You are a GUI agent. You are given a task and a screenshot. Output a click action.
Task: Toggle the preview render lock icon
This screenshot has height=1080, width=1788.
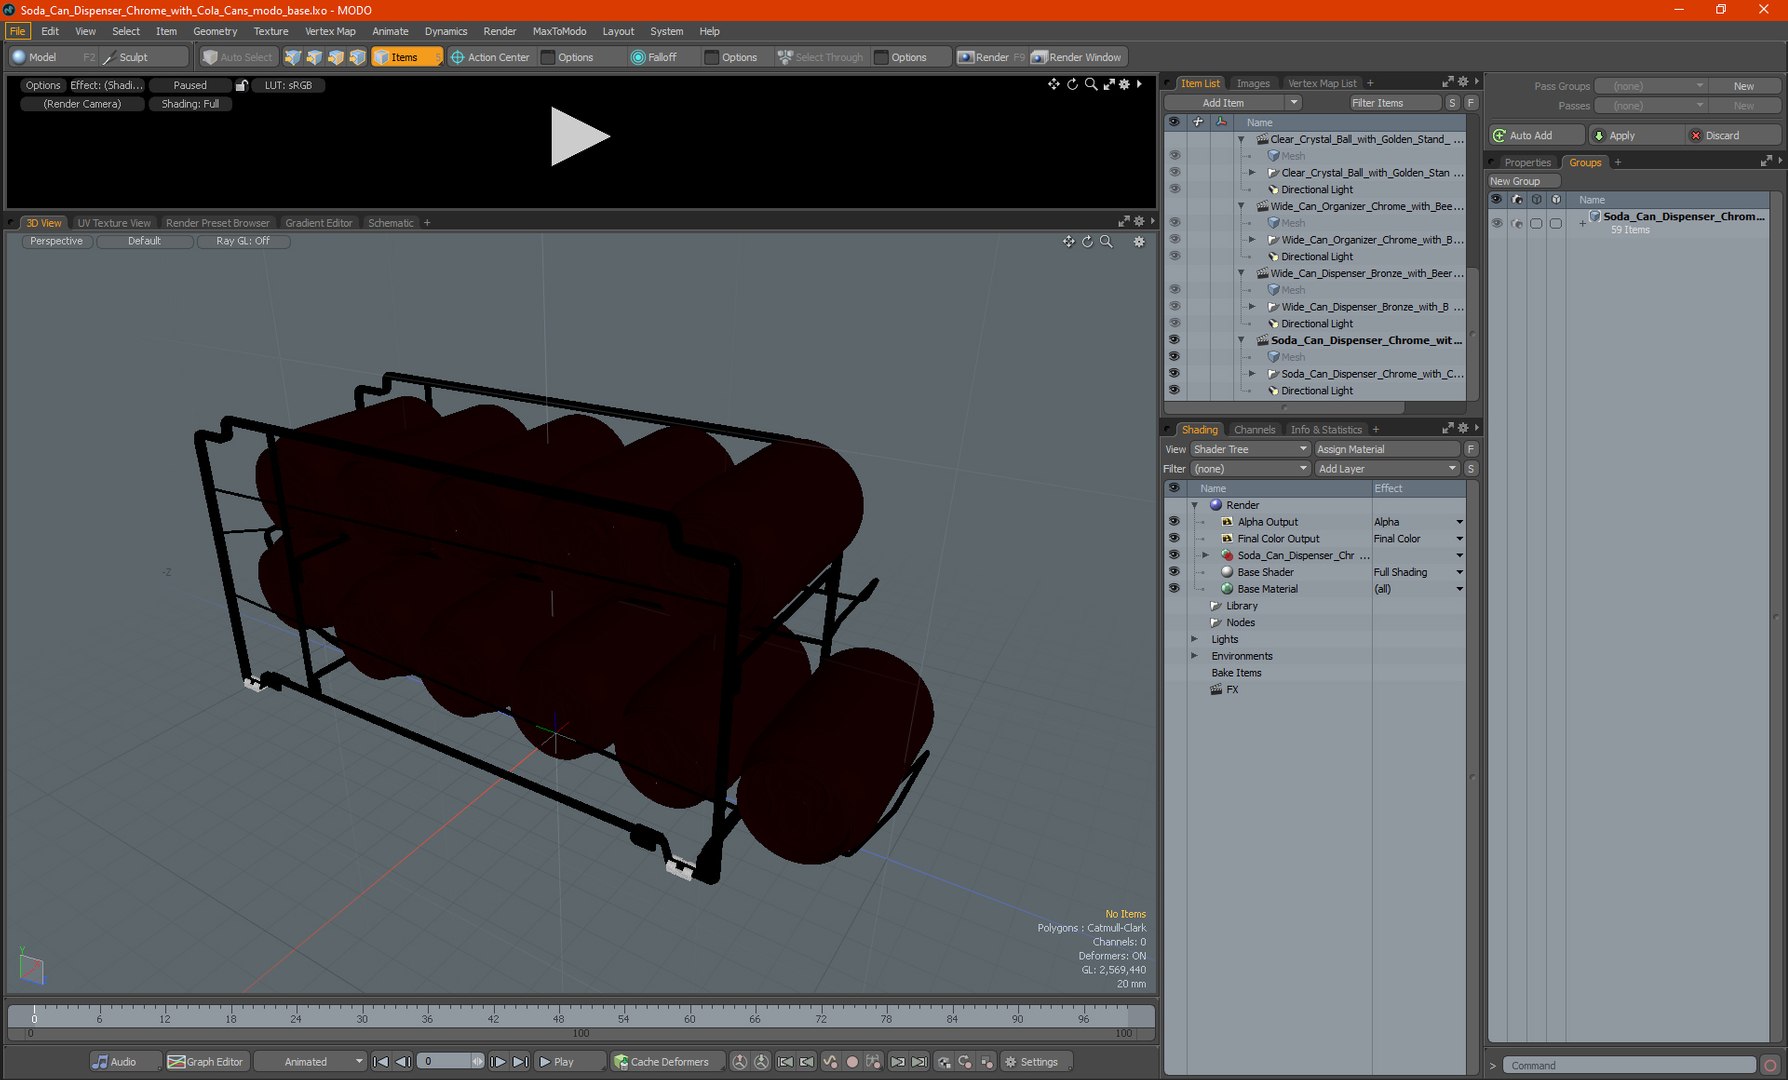pyautogui.click(x=241, y=85)
